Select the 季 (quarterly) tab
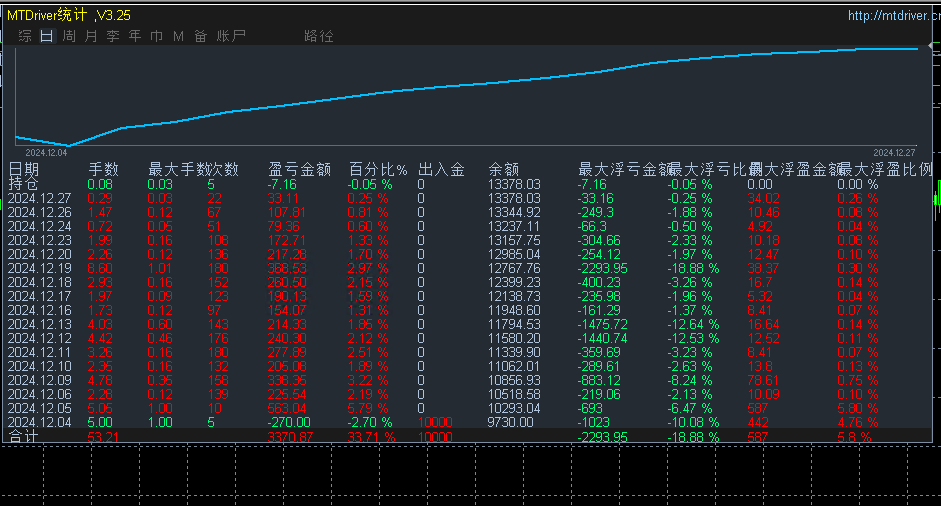 click(x=113, y=36)
